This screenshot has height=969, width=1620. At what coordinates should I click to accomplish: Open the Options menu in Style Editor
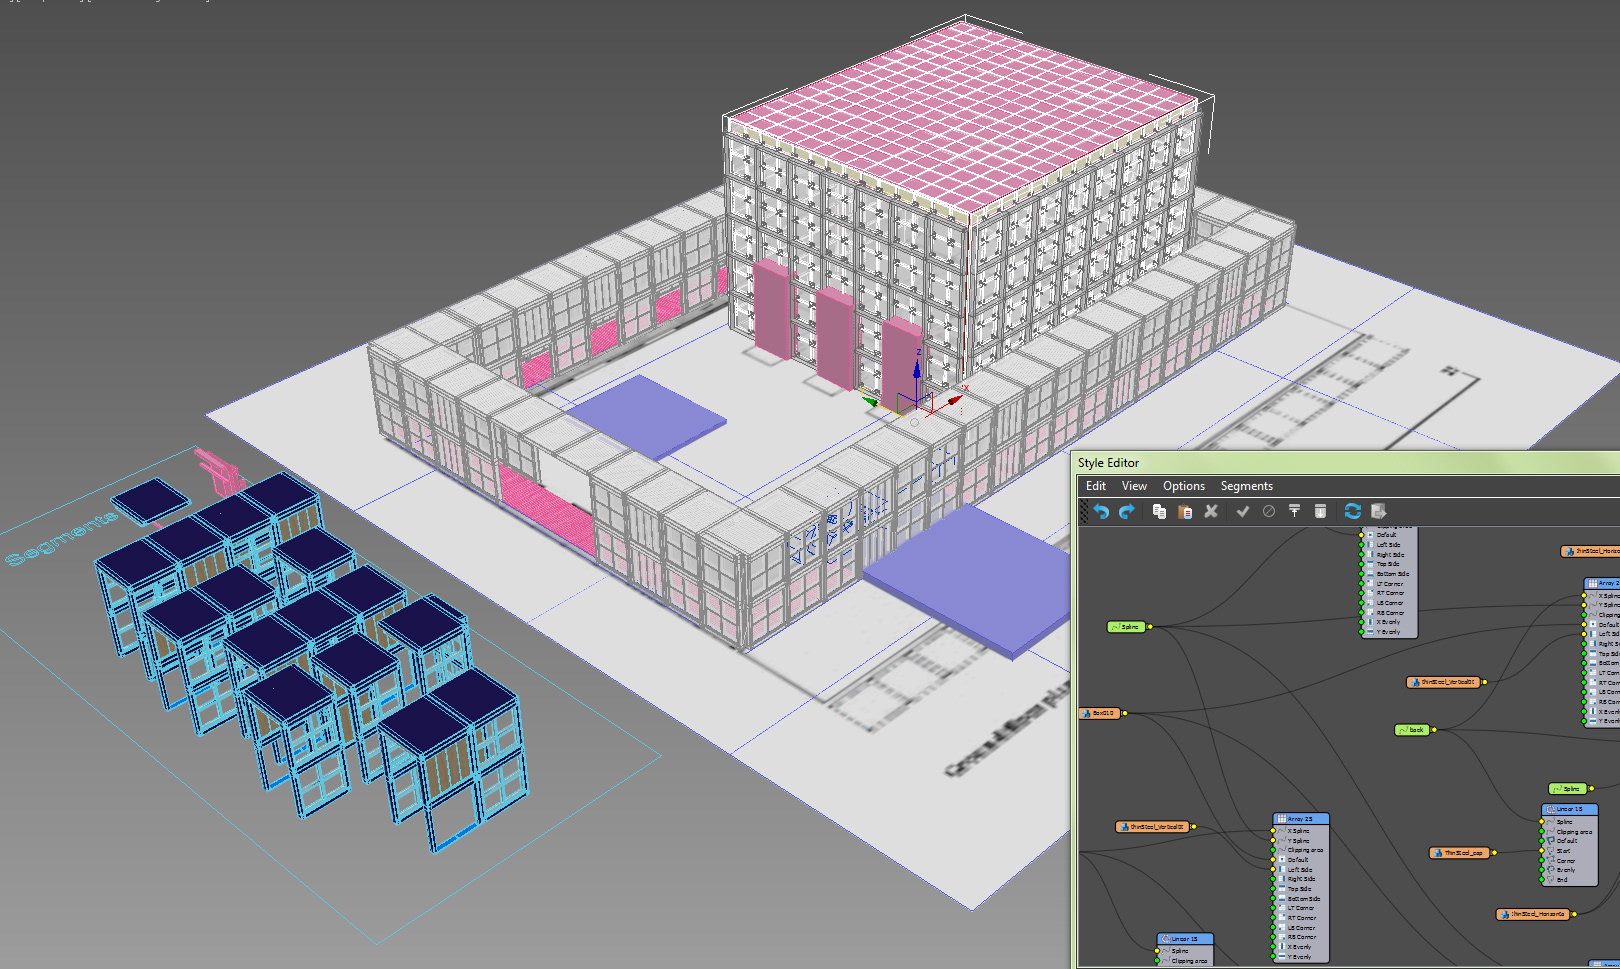pyautogui.click(x=1184, y=486)
